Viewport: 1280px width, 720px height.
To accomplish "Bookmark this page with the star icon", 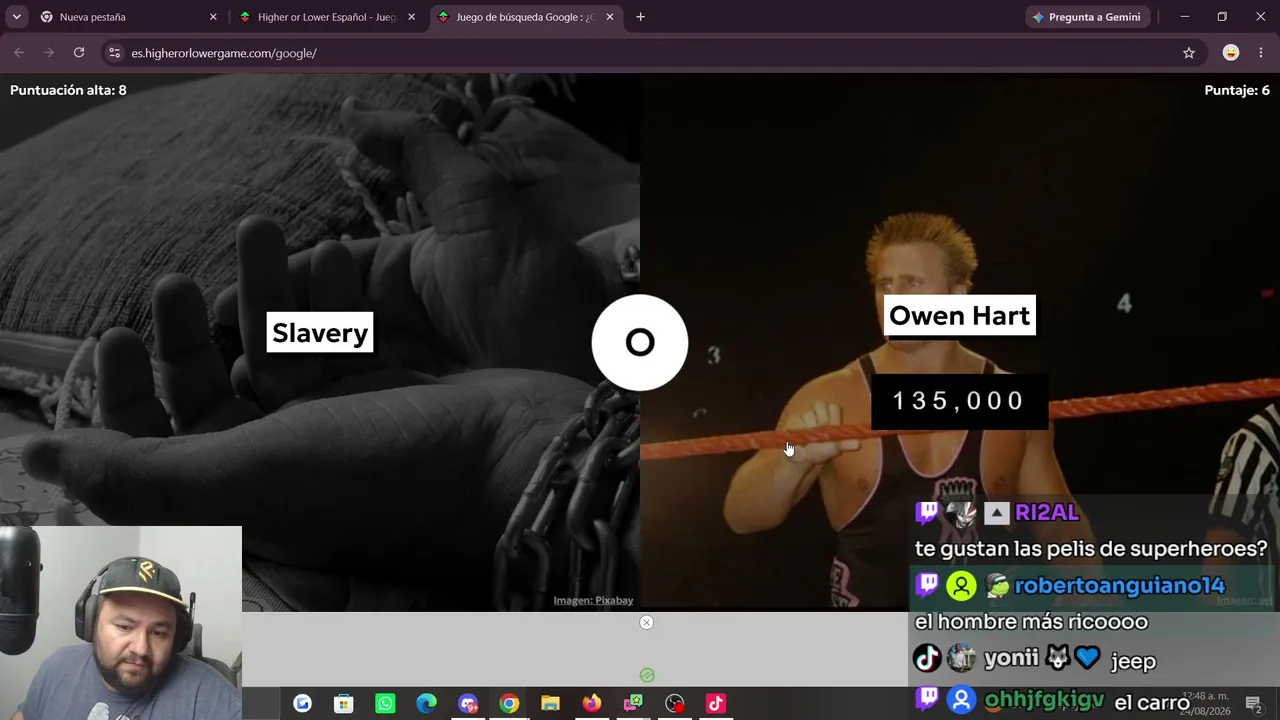I will point(1189,53).
